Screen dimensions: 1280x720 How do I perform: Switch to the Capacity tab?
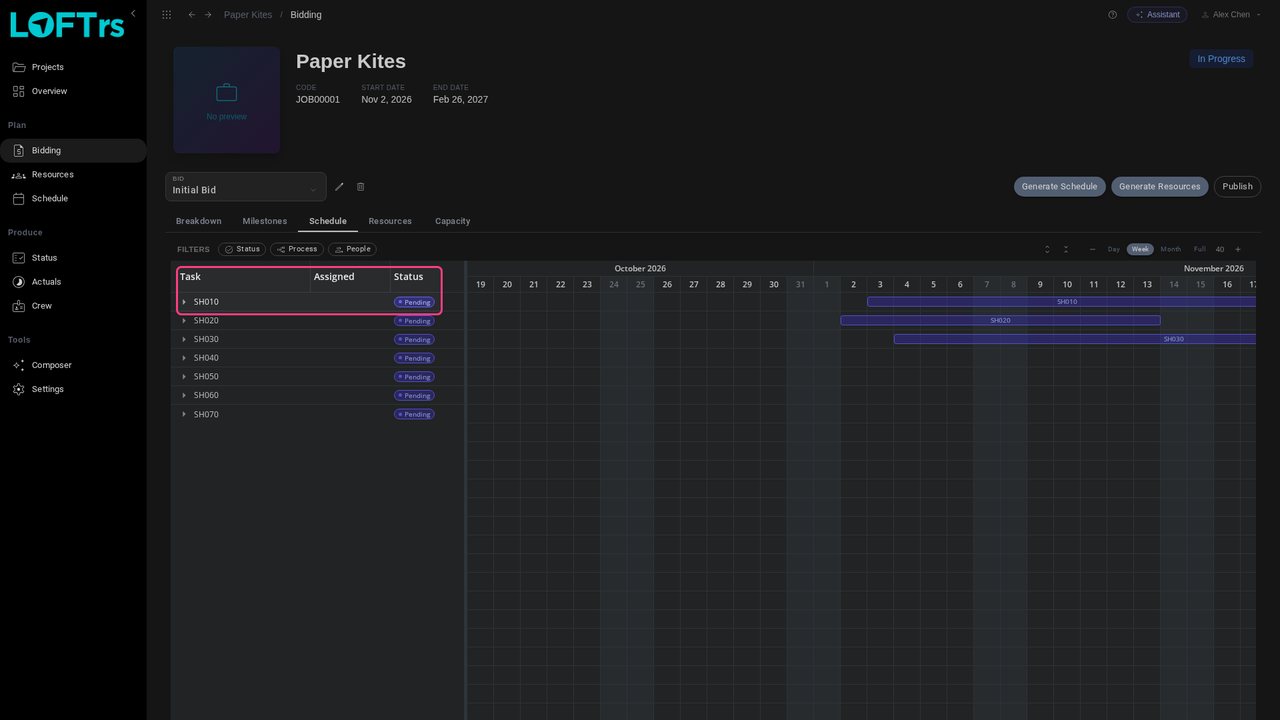[452, 221]
